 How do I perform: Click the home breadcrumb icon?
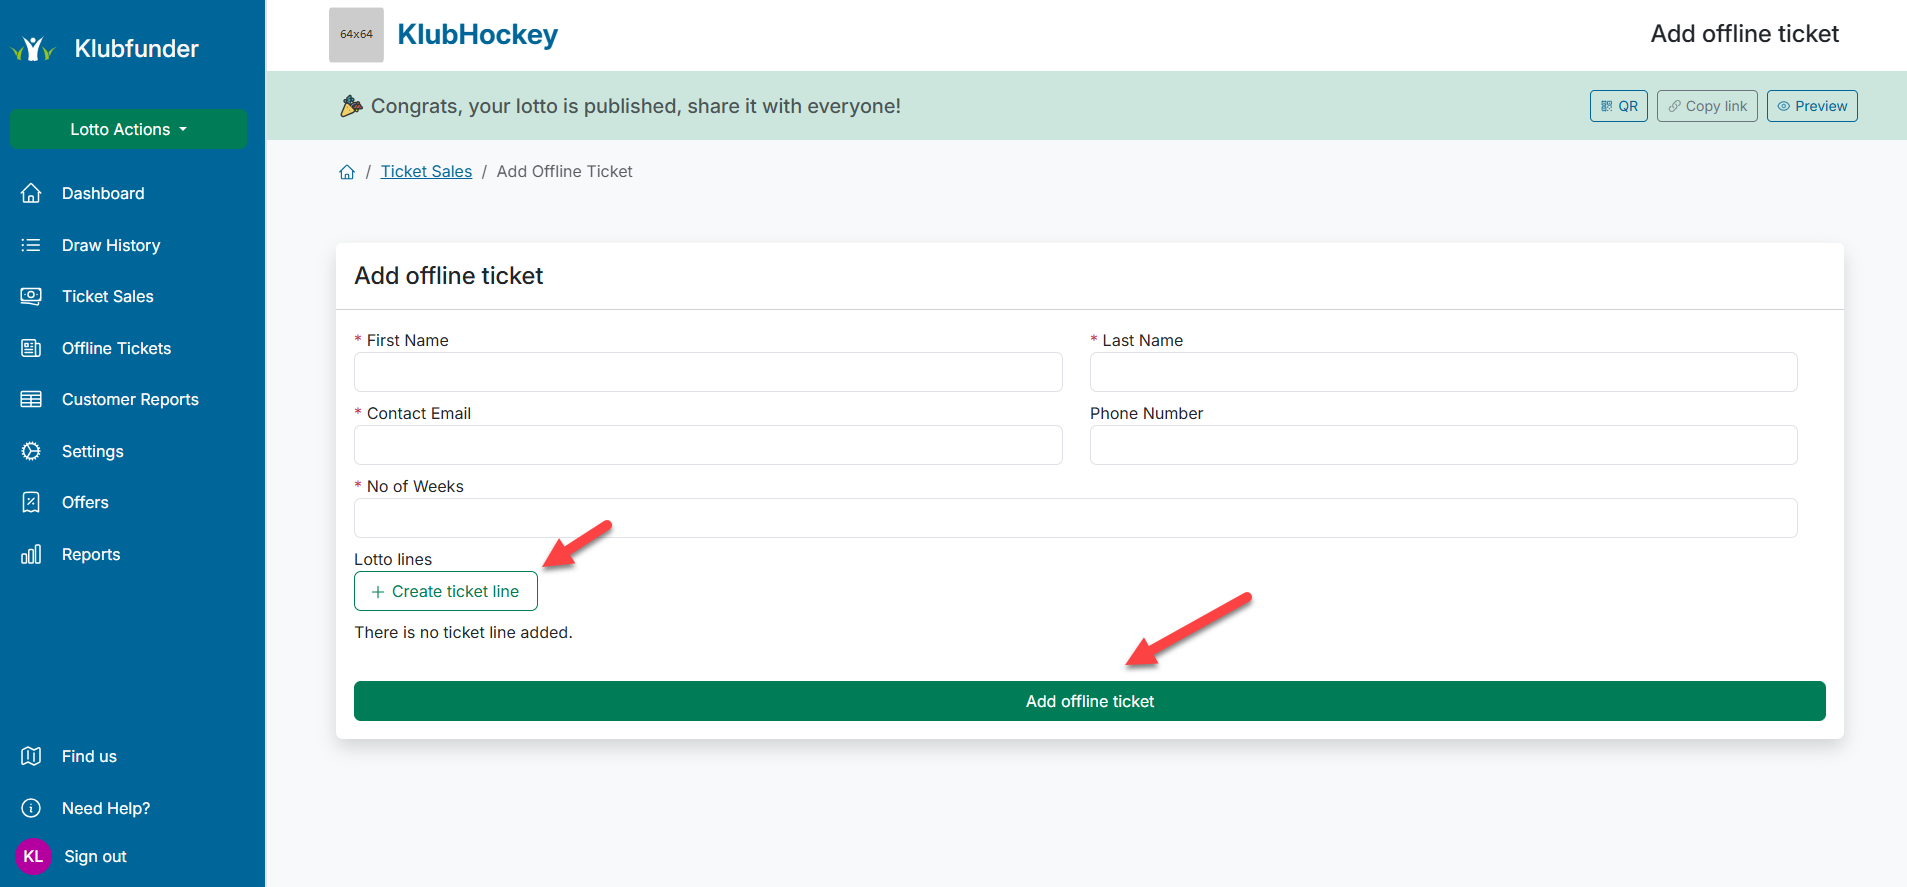347,172
